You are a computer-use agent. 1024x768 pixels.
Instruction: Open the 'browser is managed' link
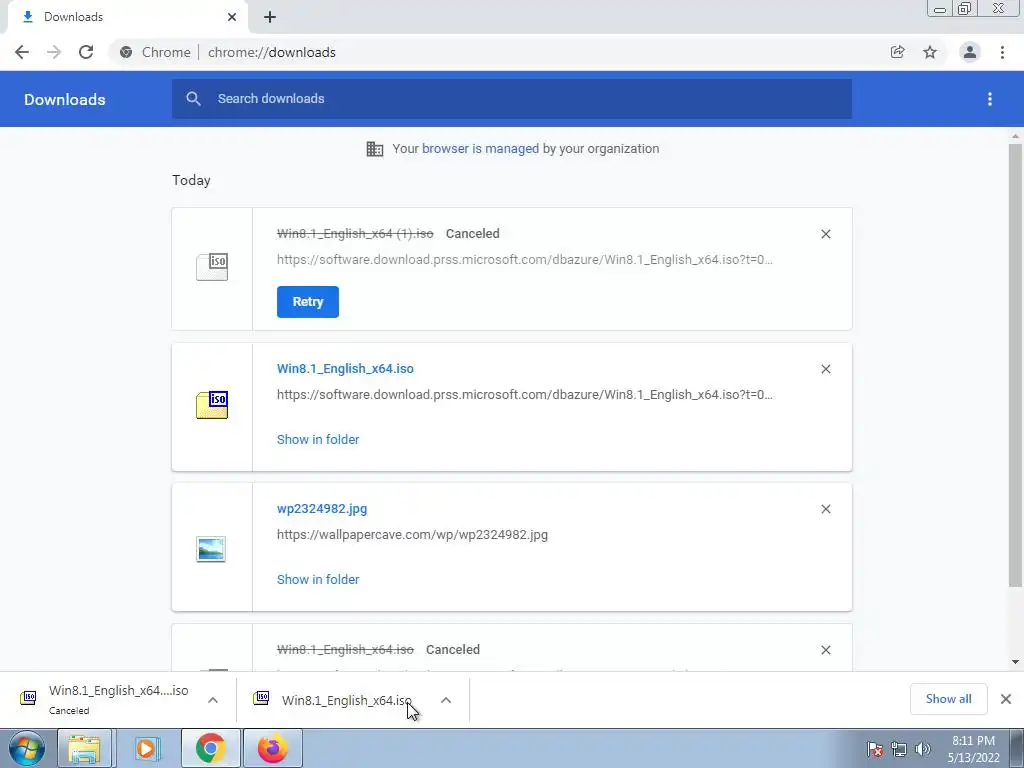(x=480, y=148)
